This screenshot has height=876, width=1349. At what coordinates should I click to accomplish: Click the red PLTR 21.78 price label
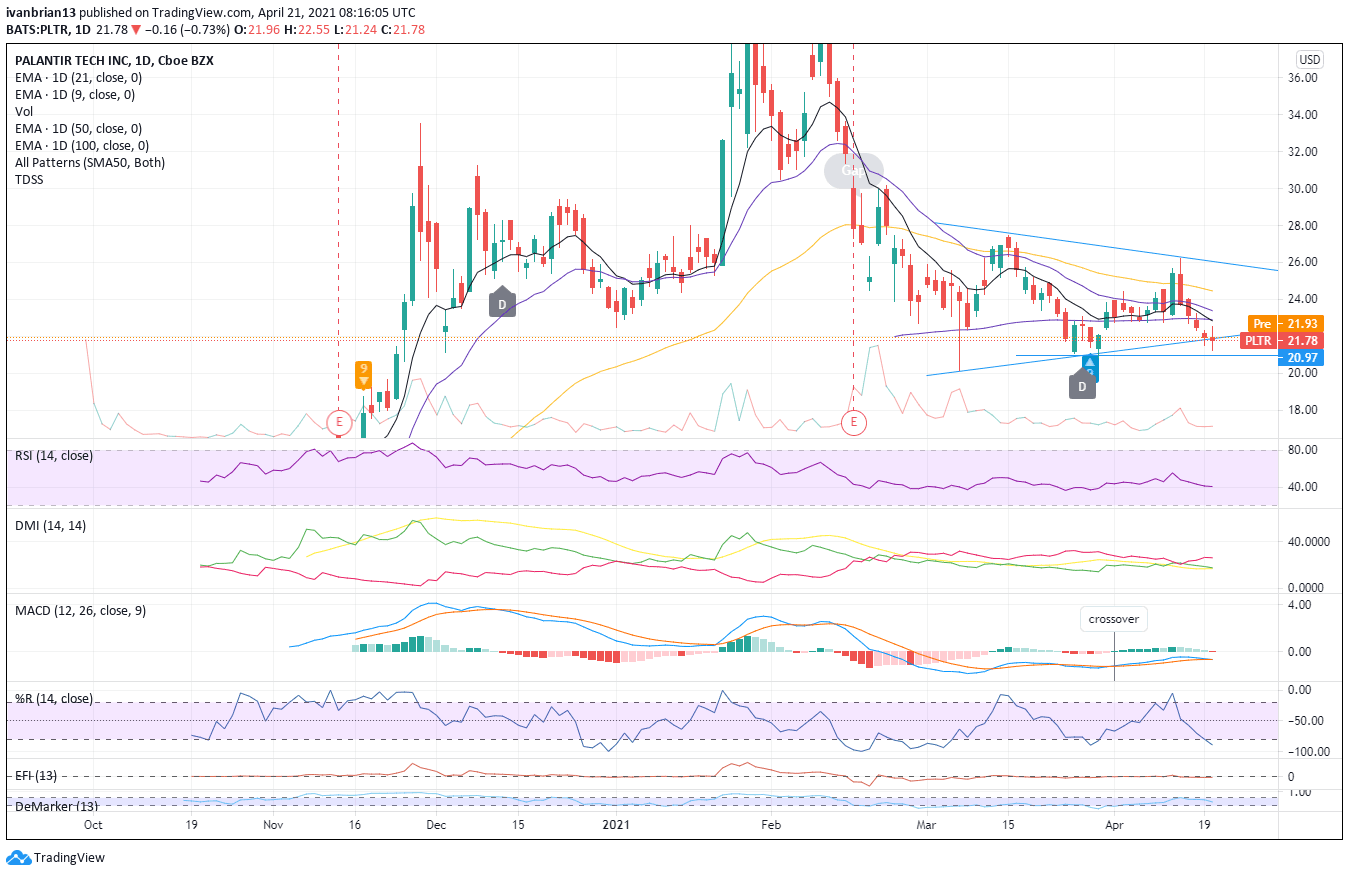pyautogui.click(x=1282, y=341)
